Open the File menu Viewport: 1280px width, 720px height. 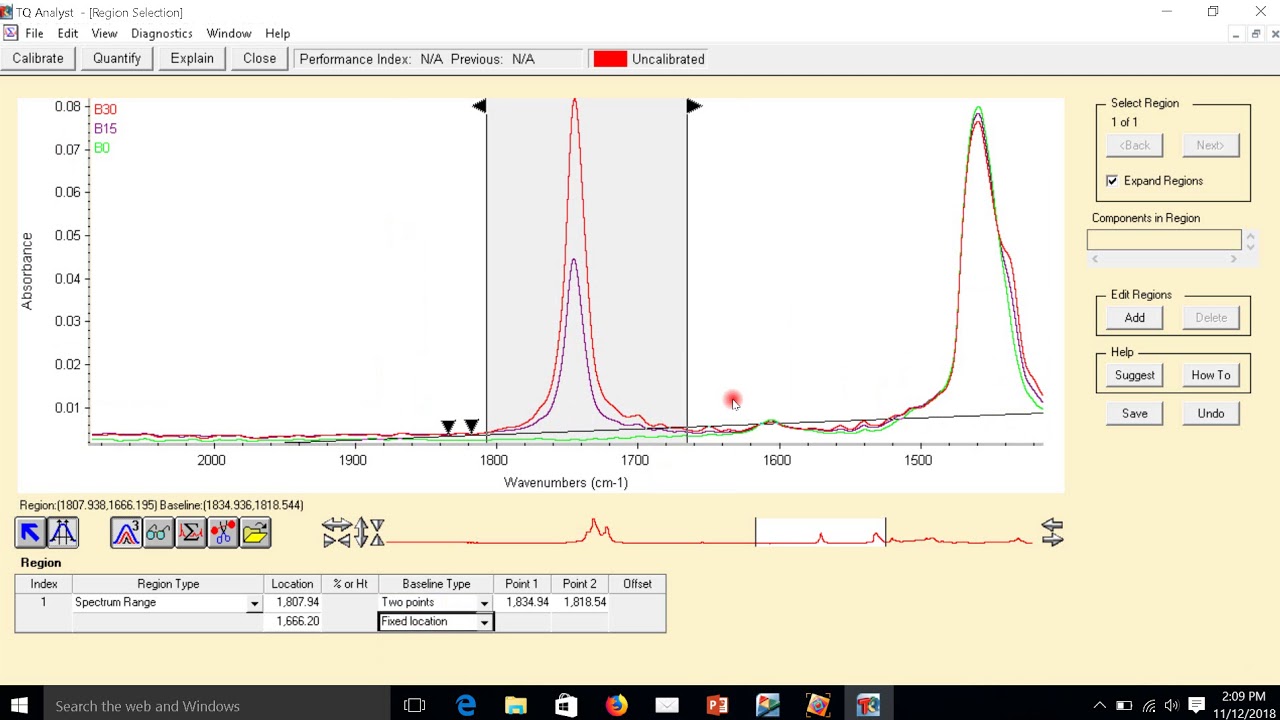(x=34, y=33)
